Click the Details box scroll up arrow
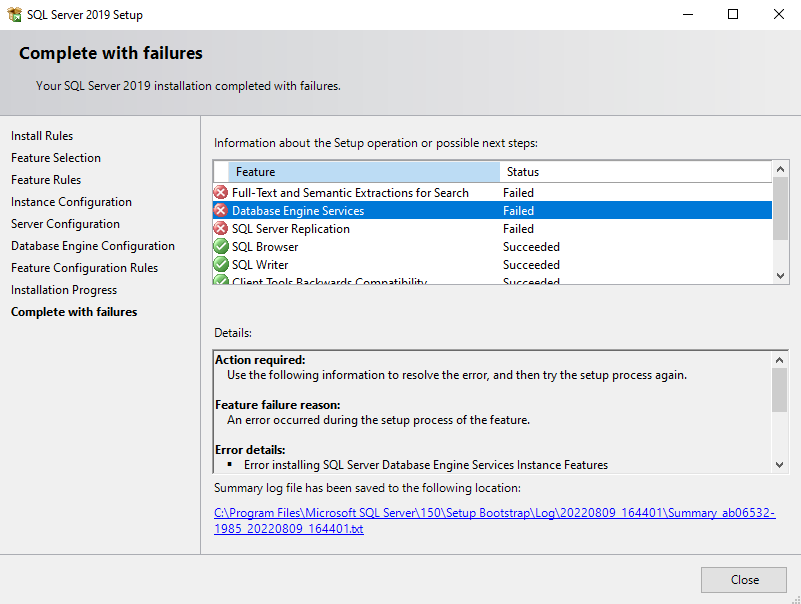Viewport: 801px width, 604px height. pyautogui.click(x=779, y=360)
